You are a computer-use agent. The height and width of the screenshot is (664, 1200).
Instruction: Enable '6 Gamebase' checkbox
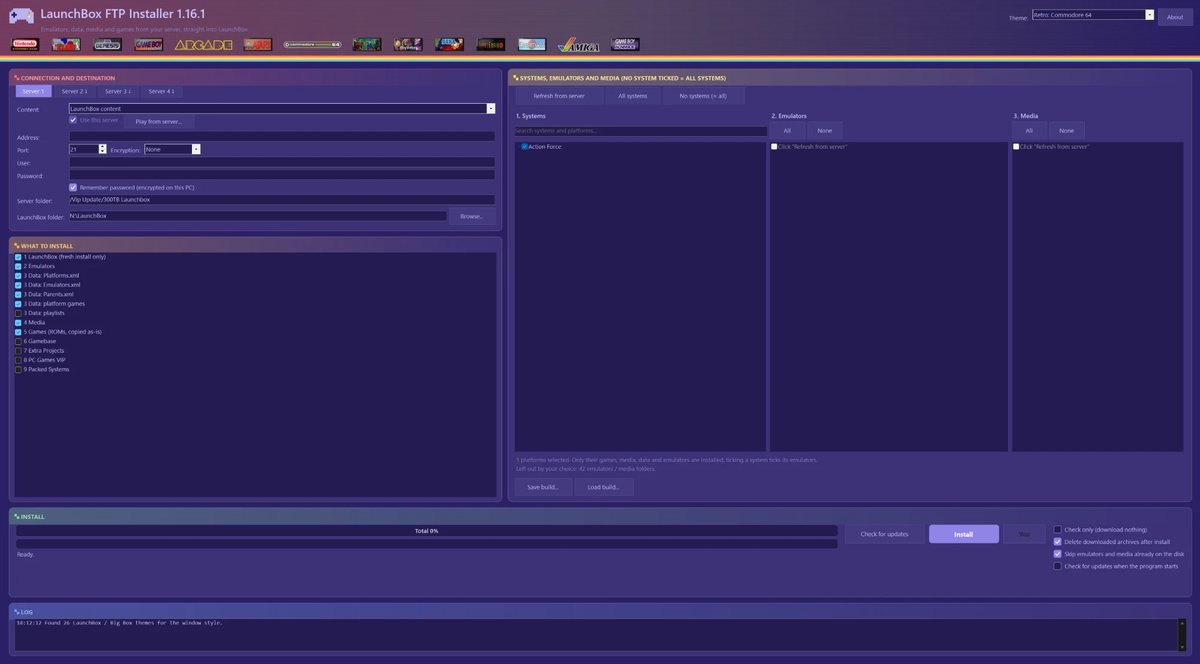tap(18, 341)
